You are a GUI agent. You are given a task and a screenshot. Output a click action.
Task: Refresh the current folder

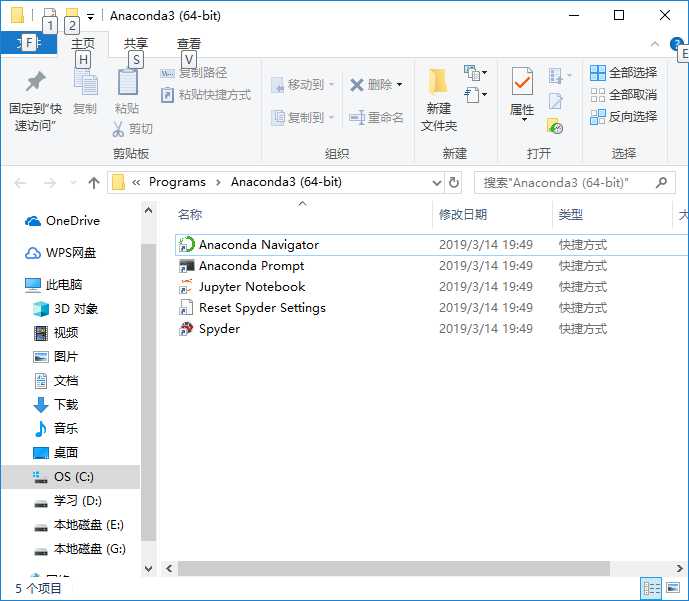[x=454, y=182]
